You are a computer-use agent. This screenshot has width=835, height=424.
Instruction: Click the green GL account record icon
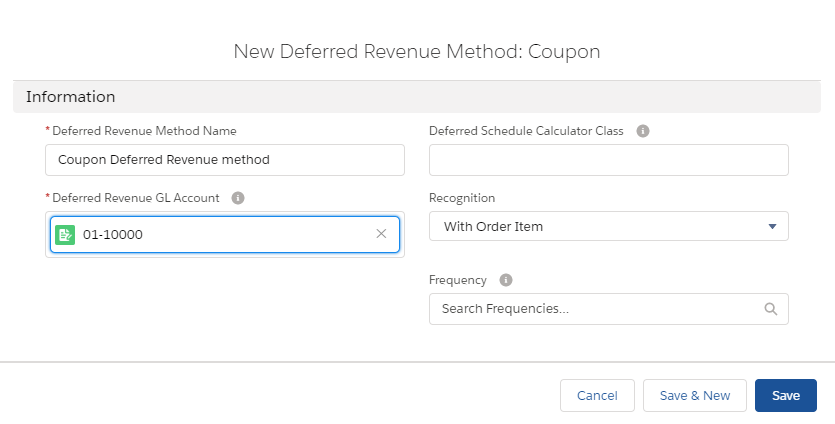click(x=66, y=234)
